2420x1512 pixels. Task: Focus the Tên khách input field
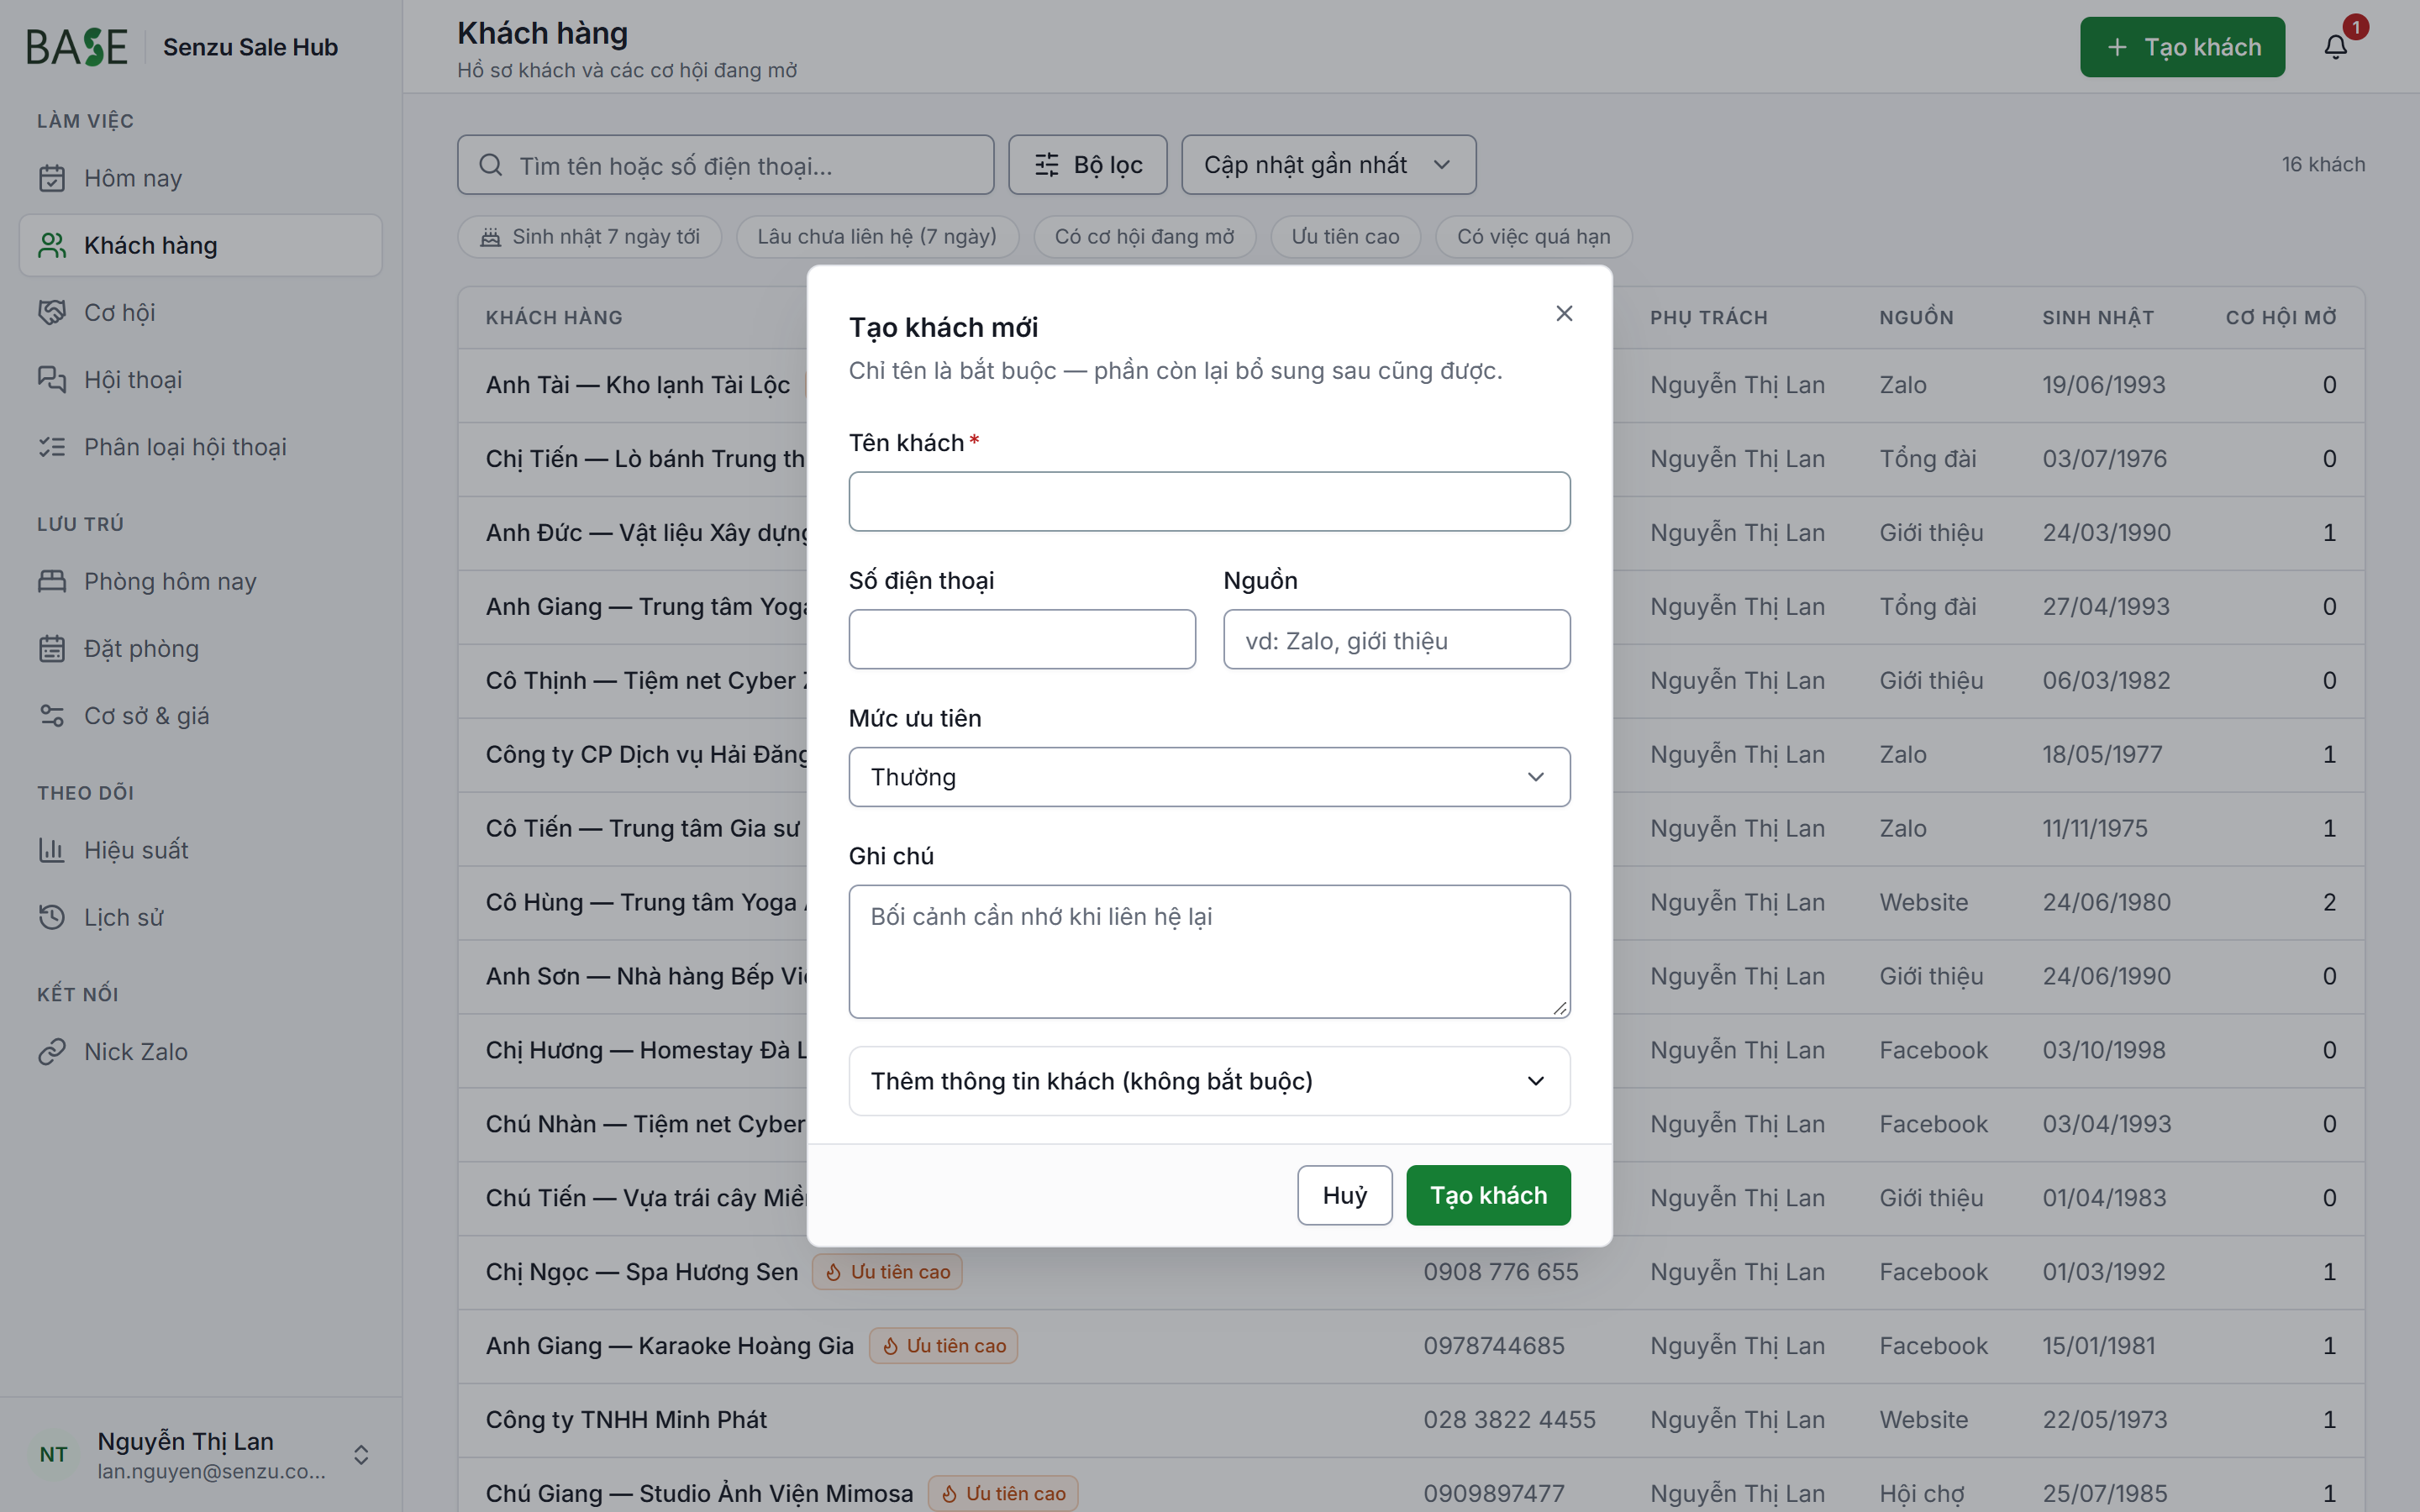click(x=1209, y=501)
